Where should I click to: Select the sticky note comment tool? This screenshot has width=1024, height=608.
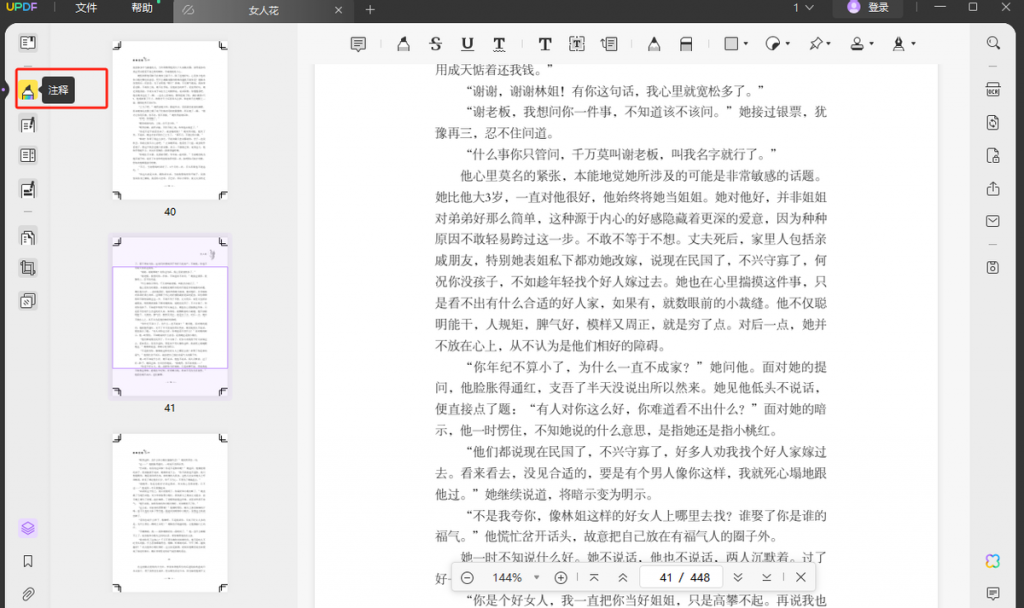(358, 44)
